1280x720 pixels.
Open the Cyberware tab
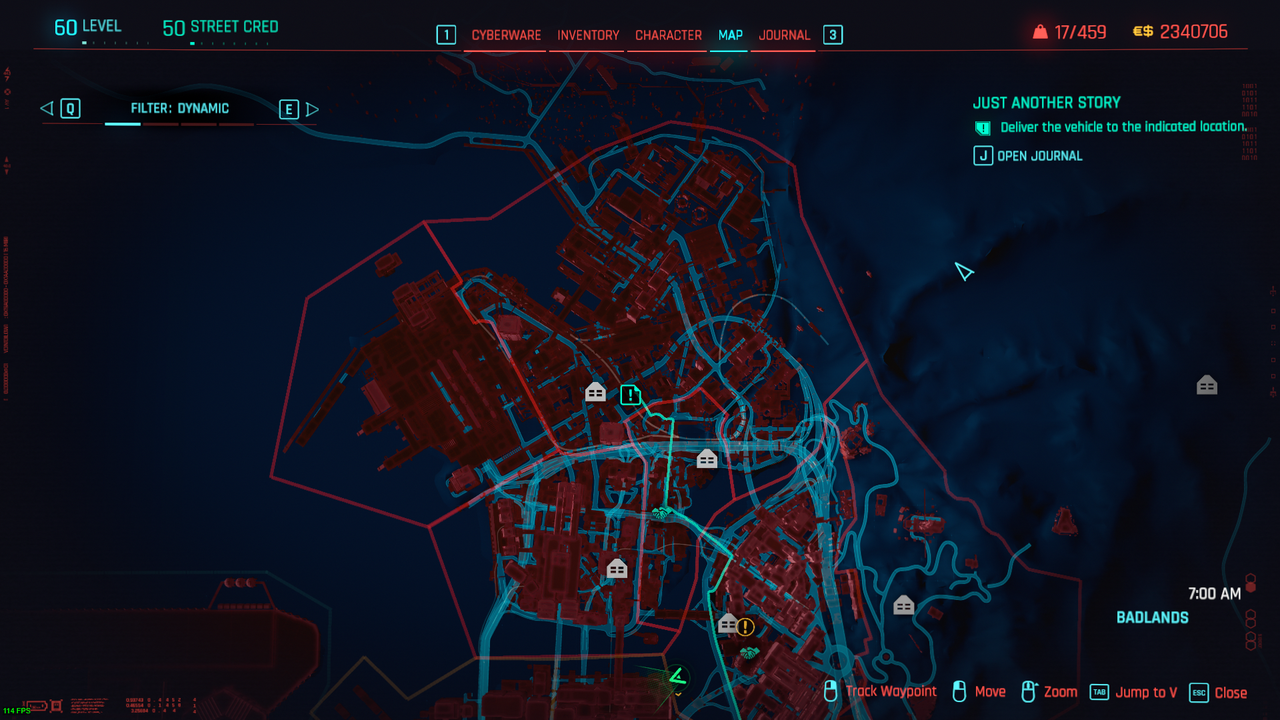coord(506,35)
